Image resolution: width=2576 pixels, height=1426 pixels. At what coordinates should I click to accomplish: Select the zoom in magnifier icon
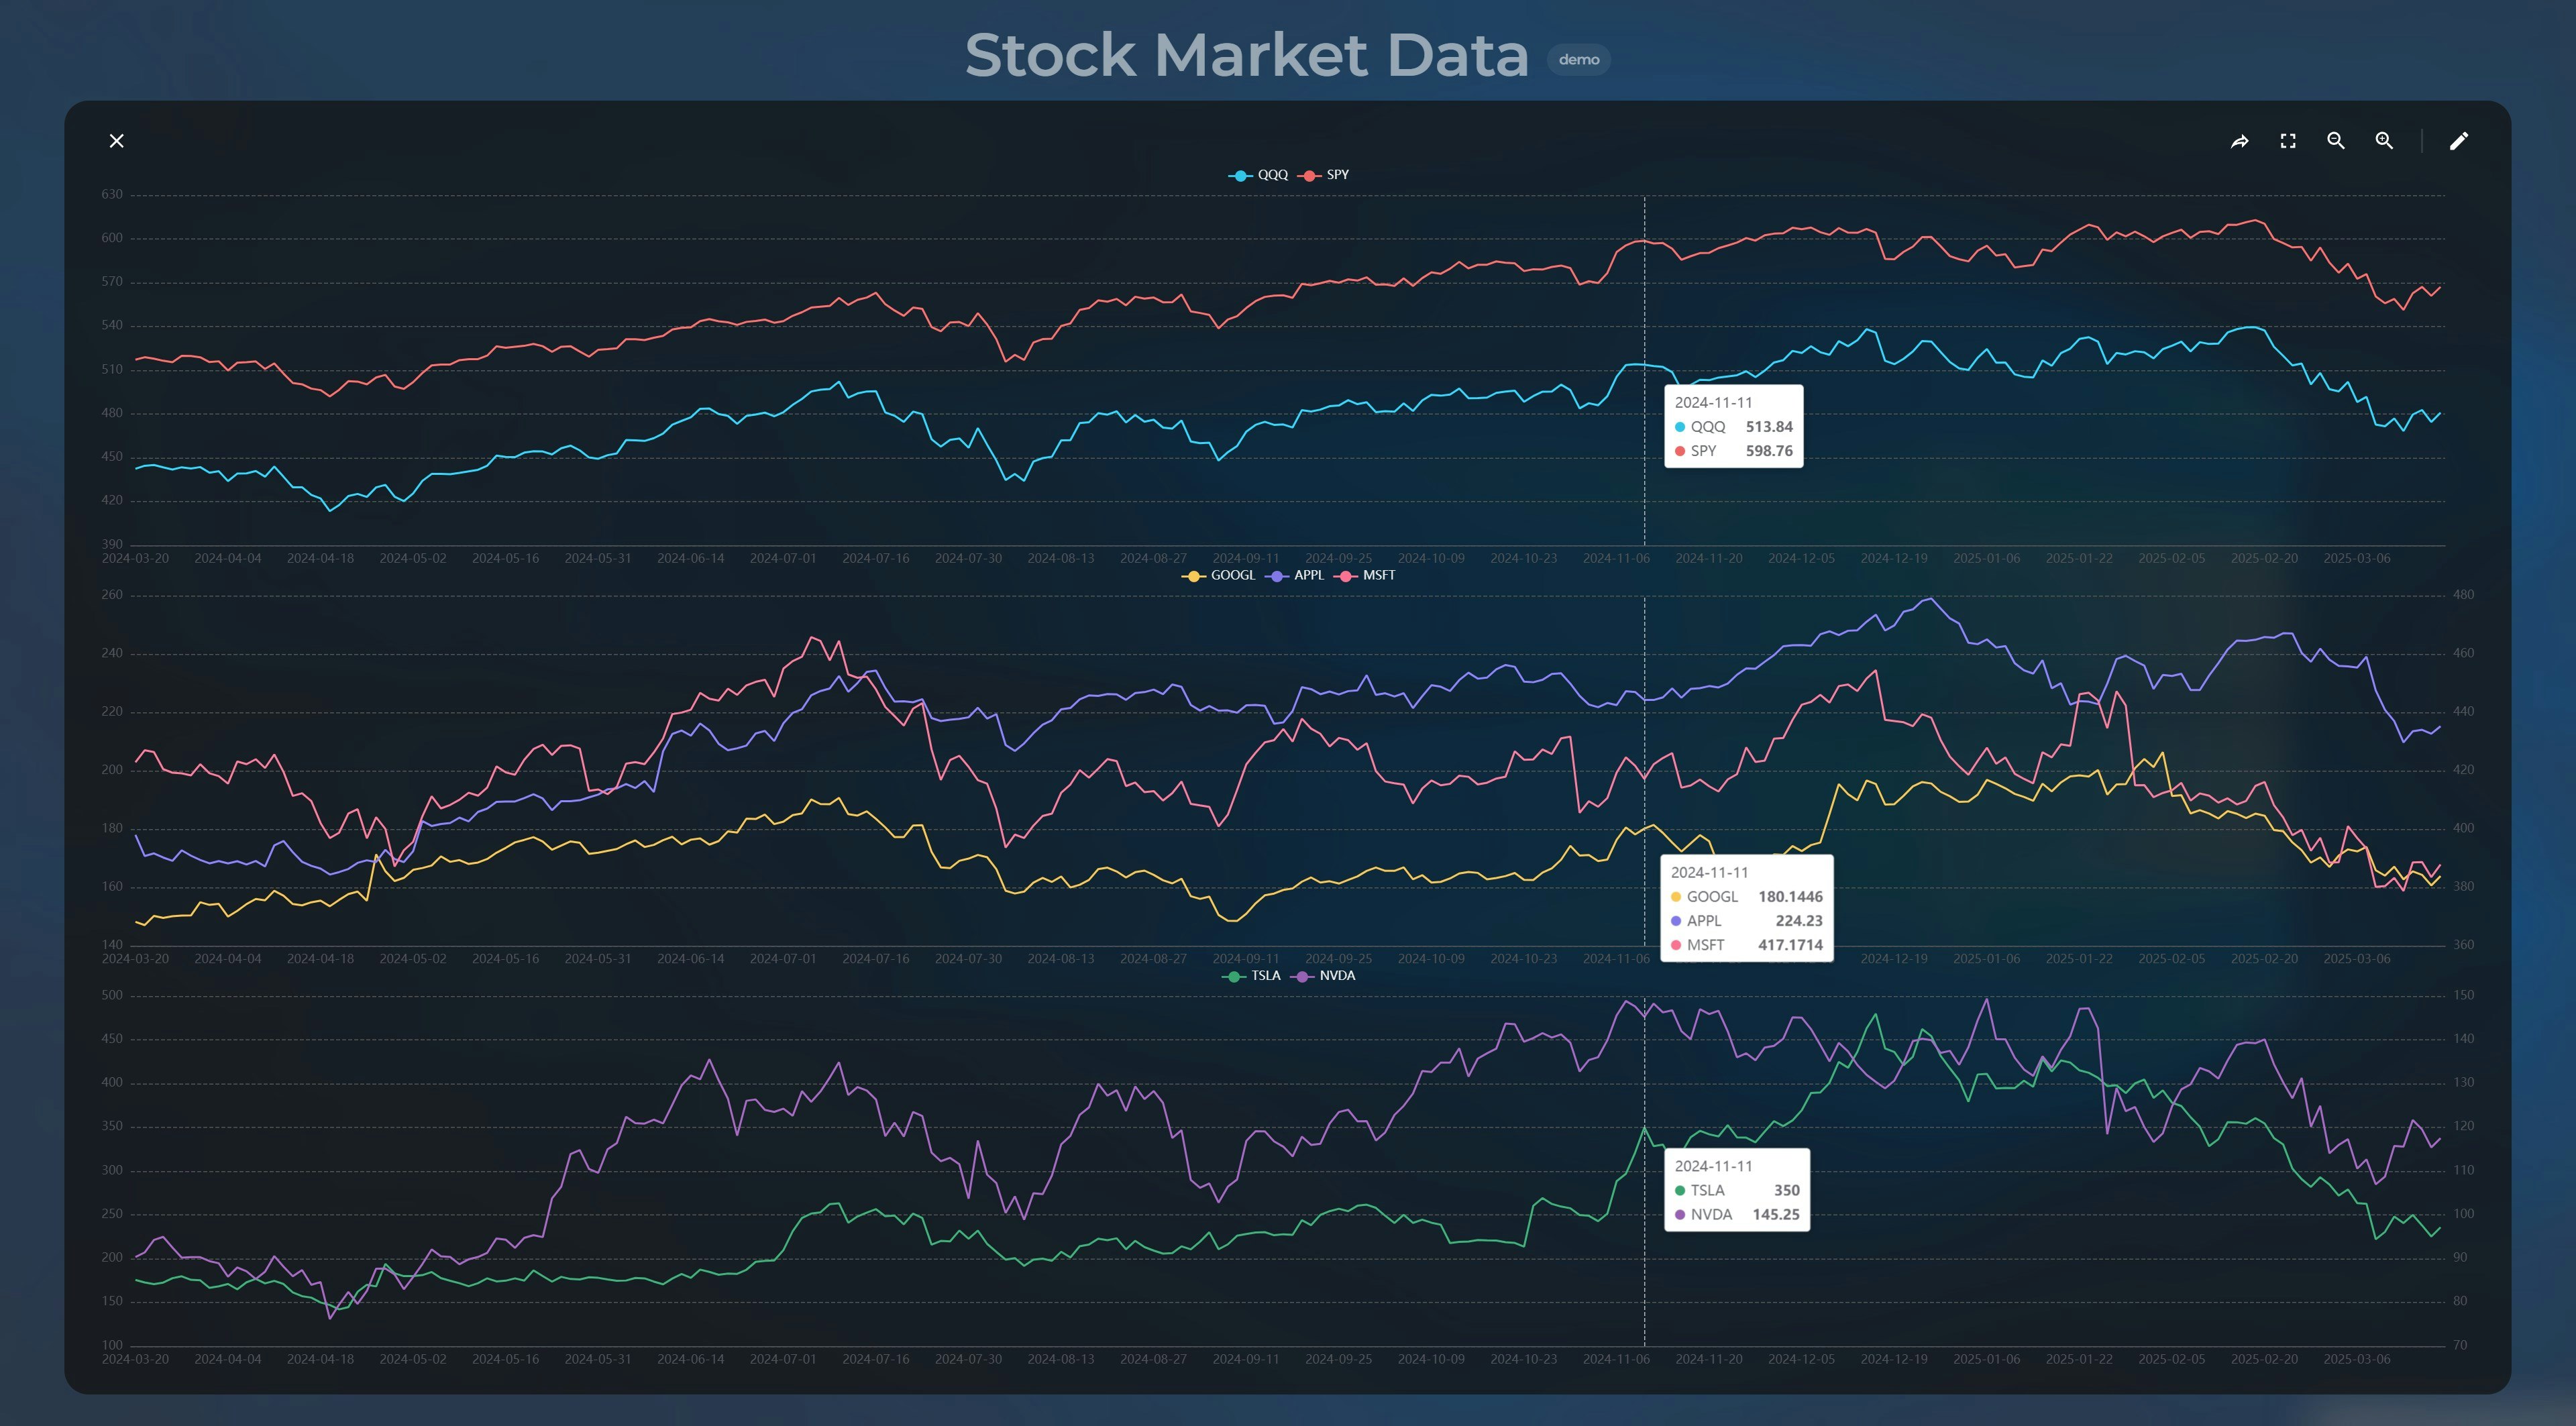coord(2384,140)
